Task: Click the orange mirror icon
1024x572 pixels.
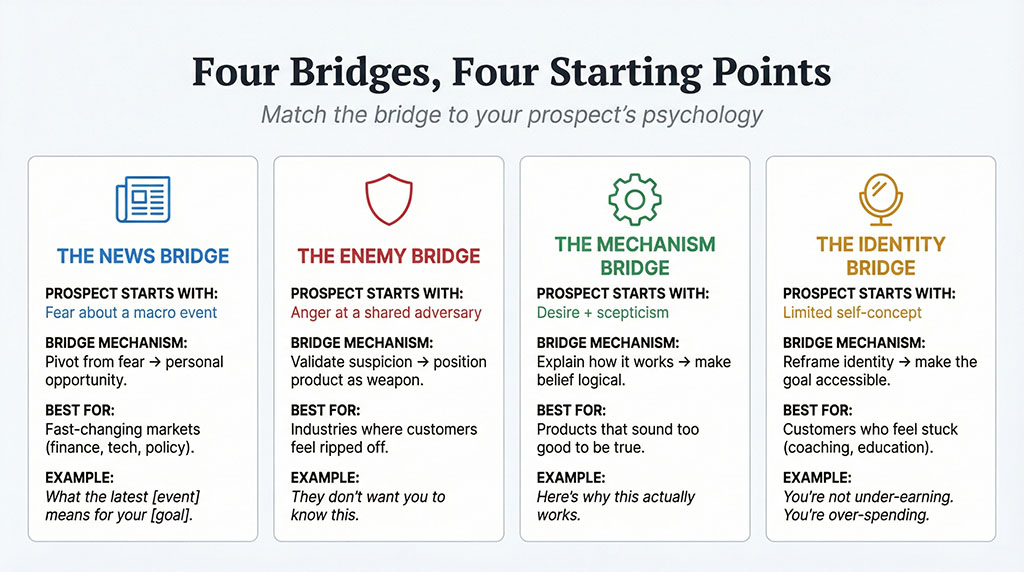Action: (880, 198)
